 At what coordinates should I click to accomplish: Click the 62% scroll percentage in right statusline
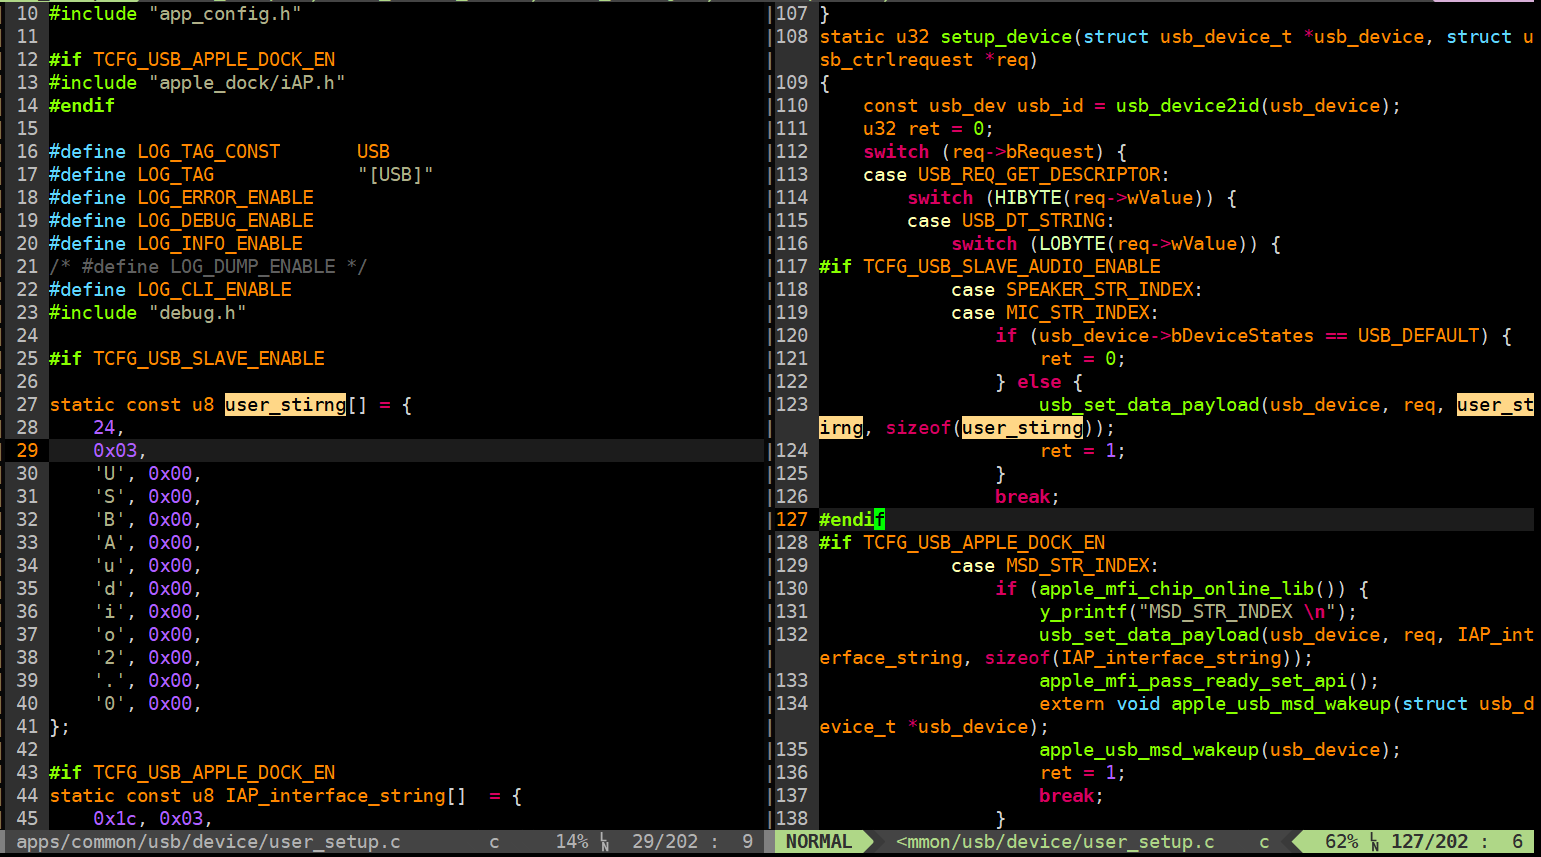click(x=1342, y=842)
